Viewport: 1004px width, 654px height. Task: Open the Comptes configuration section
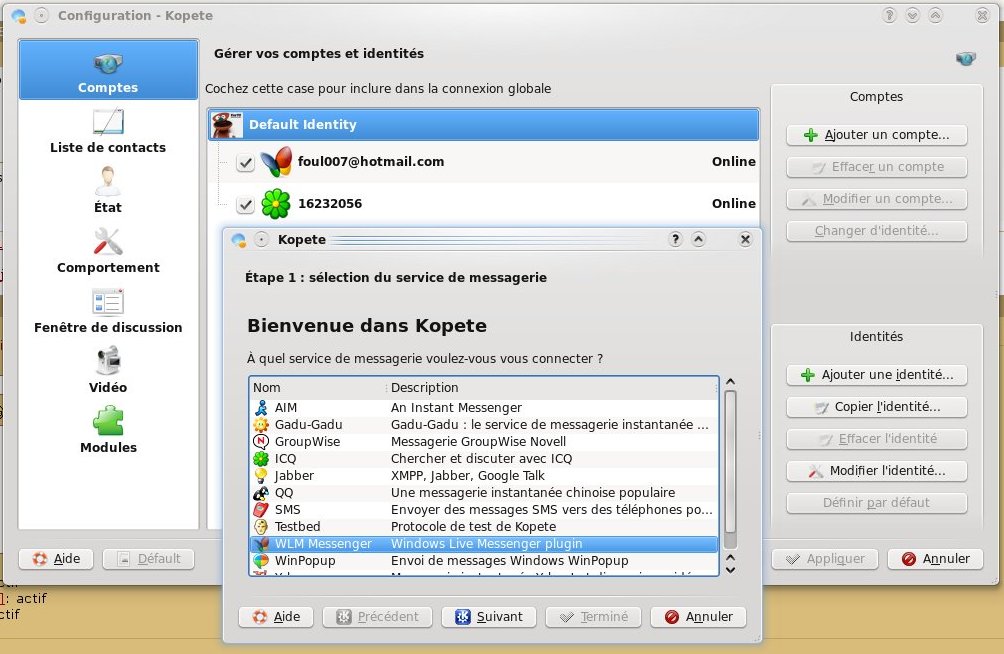coord(108,70)
